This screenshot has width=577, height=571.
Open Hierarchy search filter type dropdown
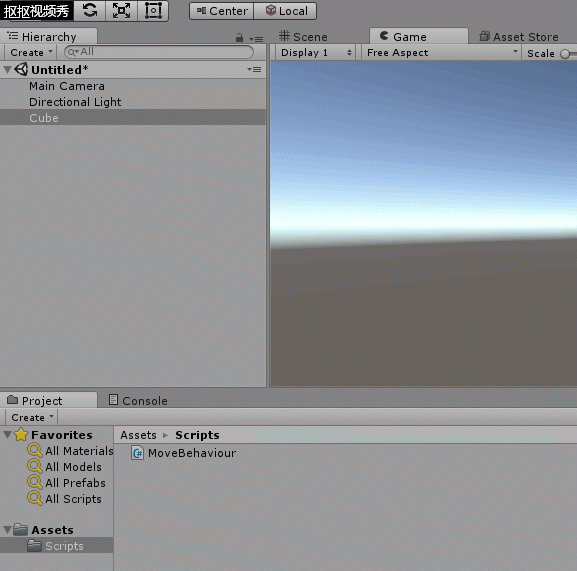73,52
